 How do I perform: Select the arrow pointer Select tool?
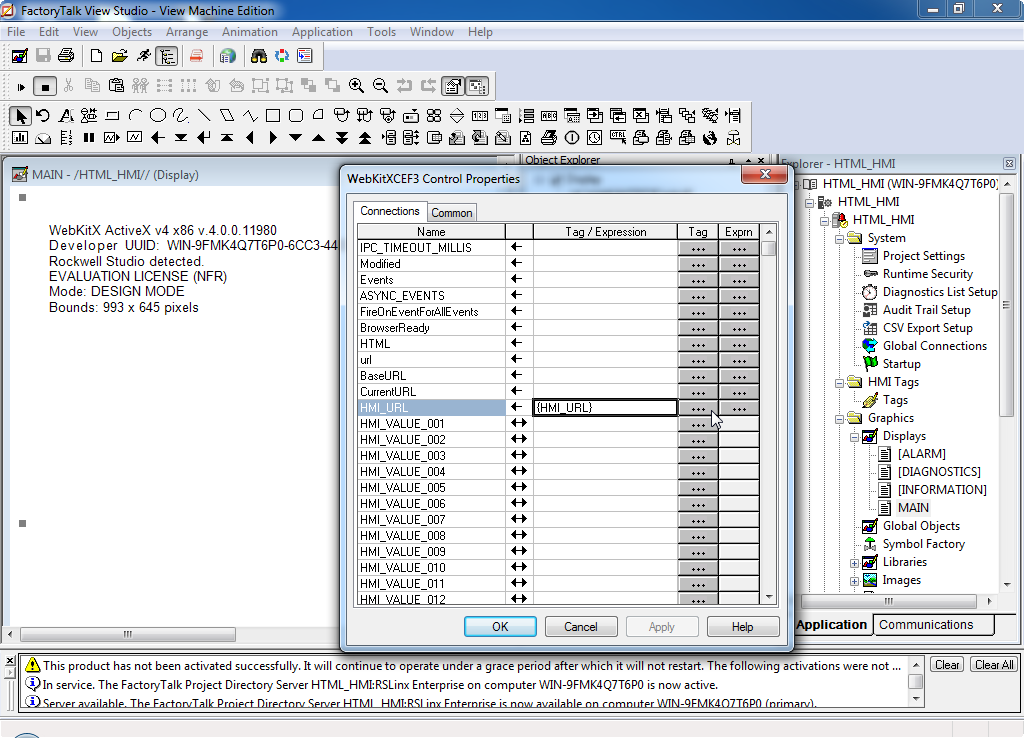click(x=20, y=116)
